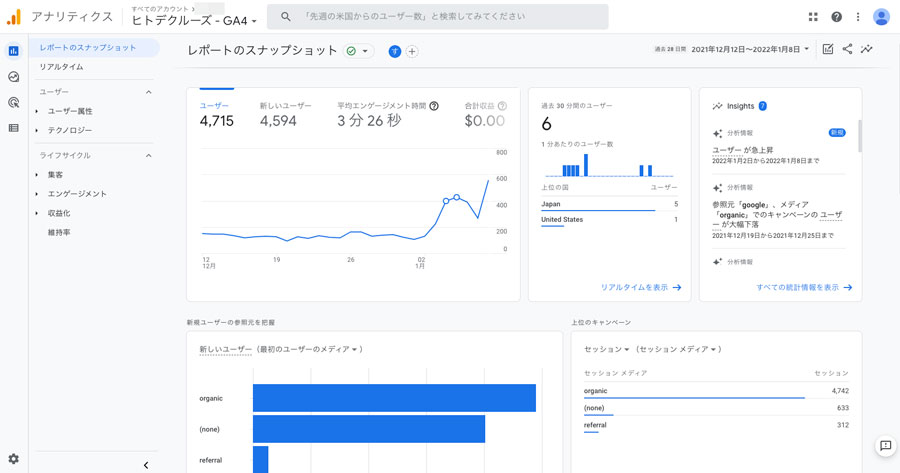This screenshot has height=473, width=900.
Task: Open the Reports icon in left rail
Action: pyautogui.click(x=13, y=51)
